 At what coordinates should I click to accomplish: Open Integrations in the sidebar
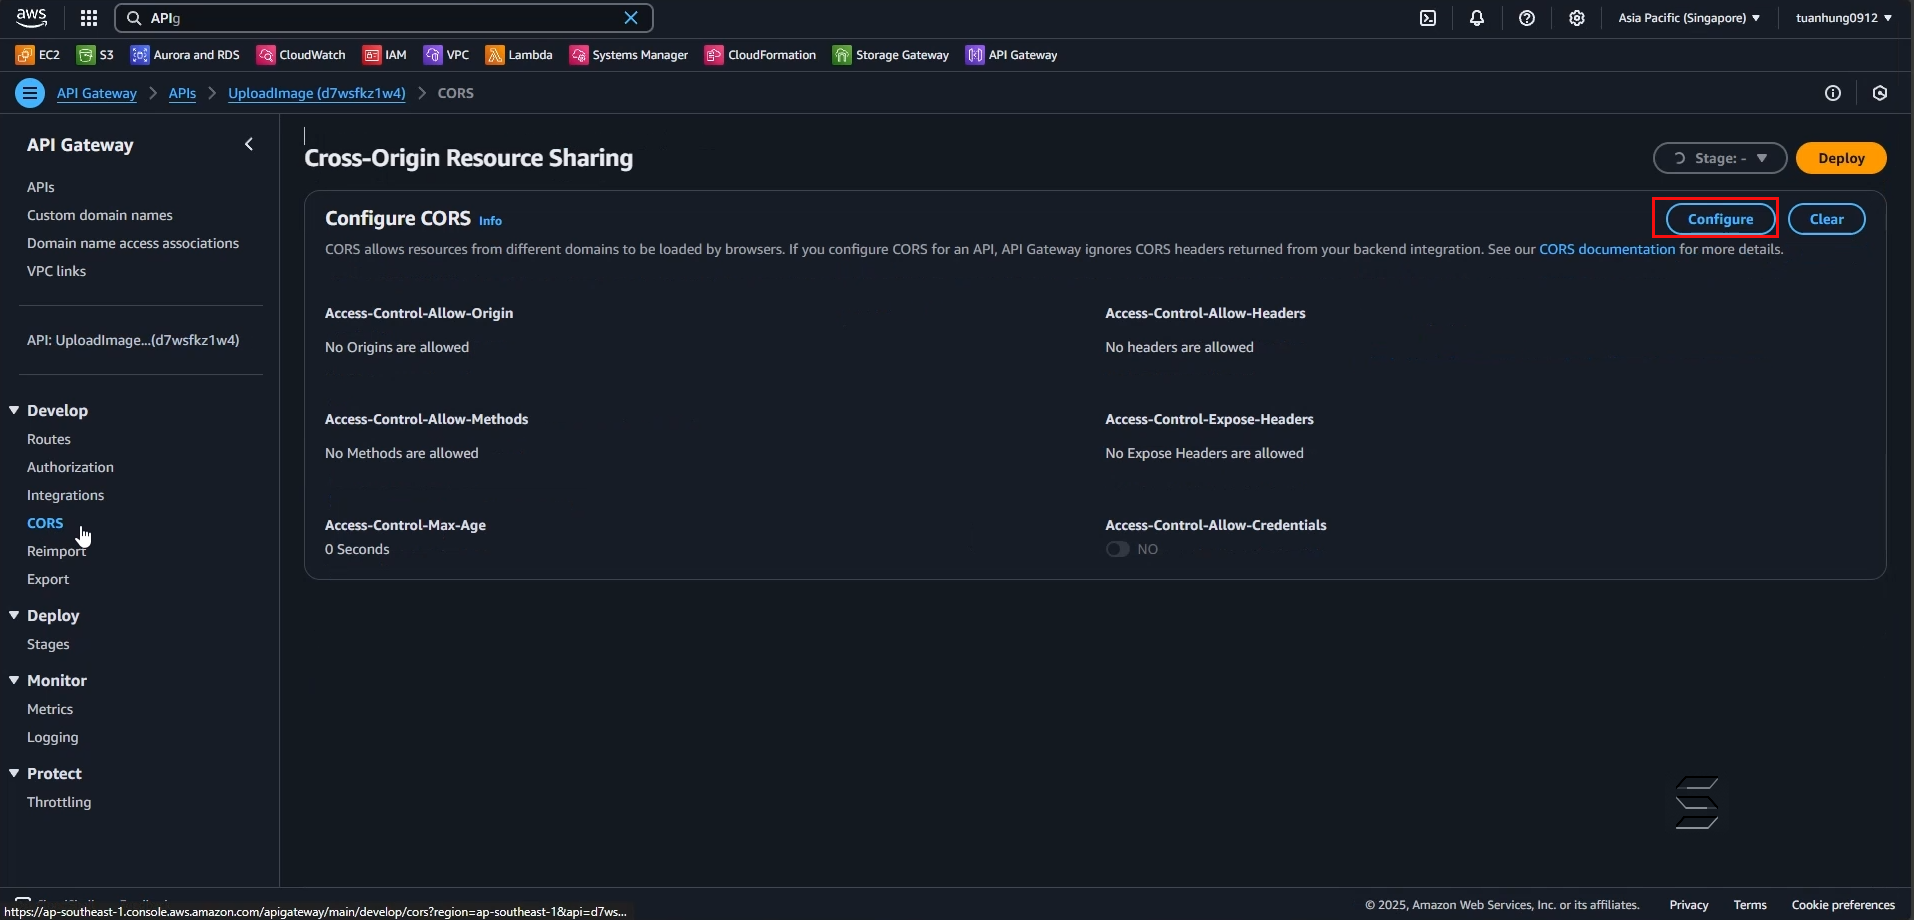click(x=65, y=495)
